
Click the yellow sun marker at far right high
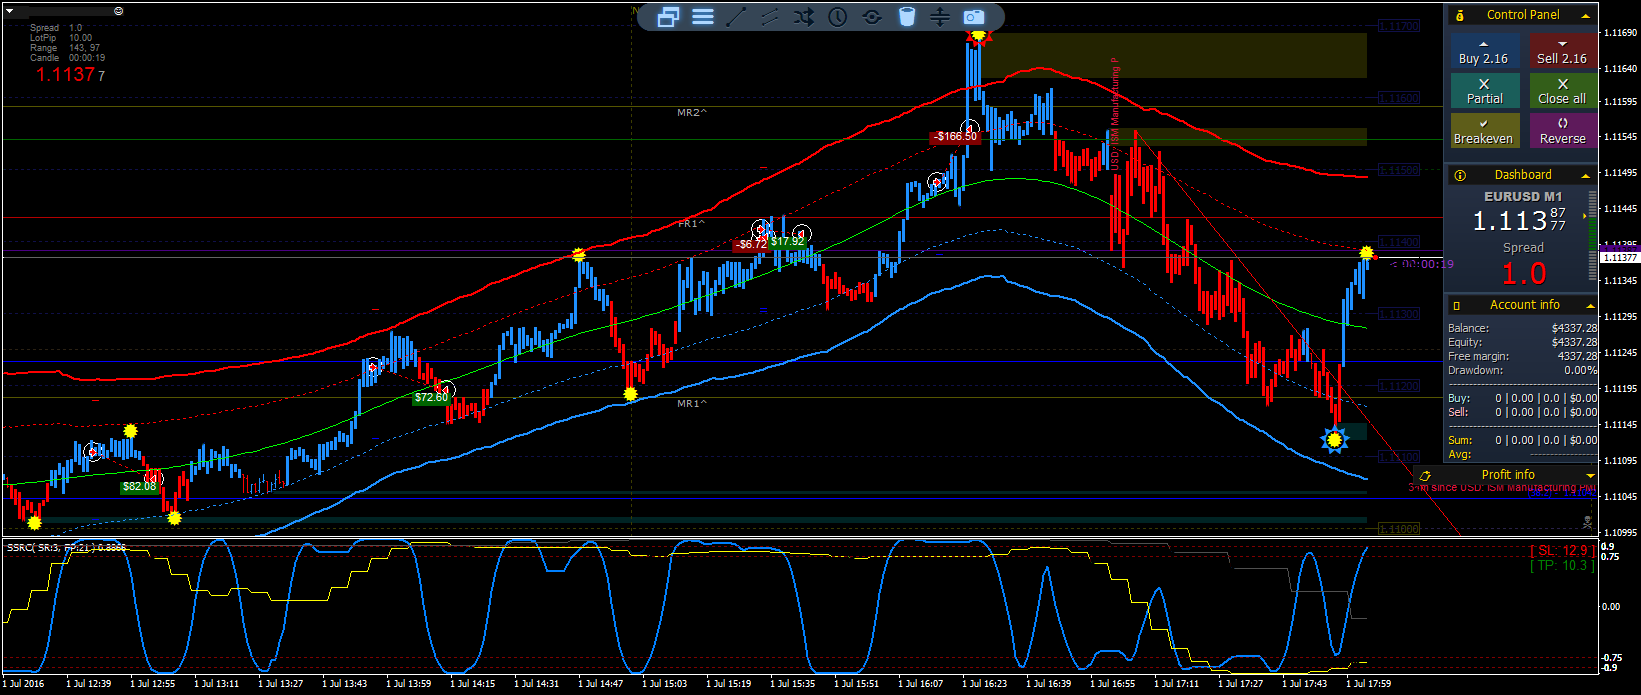1367,253
